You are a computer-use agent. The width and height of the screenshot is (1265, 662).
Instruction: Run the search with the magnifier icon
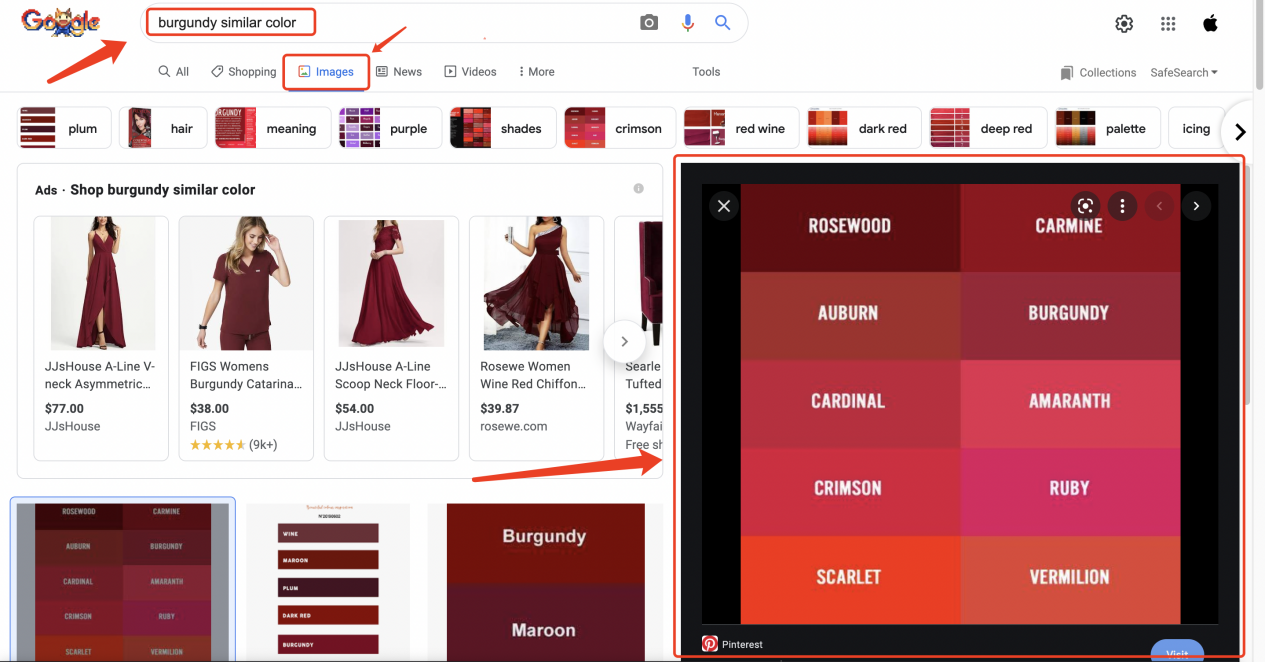pyautogui.click(x=722, y=21)
